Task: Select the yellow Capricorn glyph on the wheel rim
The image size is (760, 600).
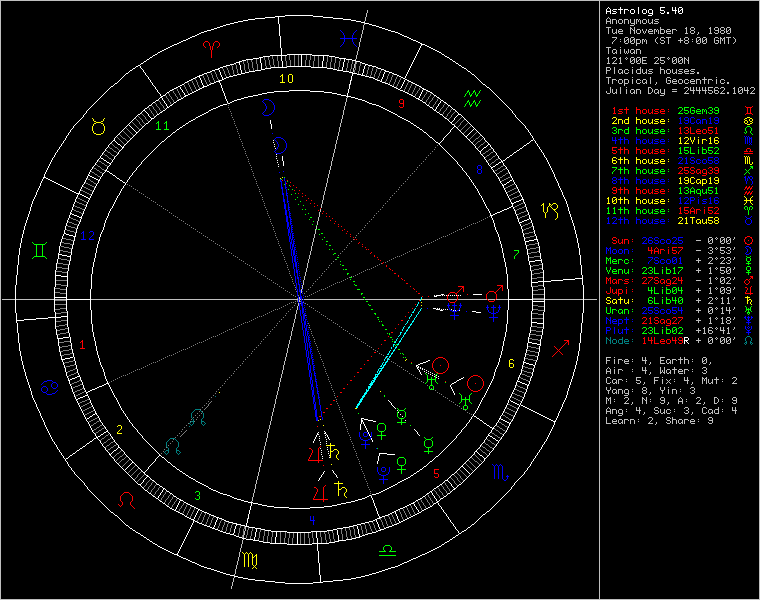Action: coord(550,211)
